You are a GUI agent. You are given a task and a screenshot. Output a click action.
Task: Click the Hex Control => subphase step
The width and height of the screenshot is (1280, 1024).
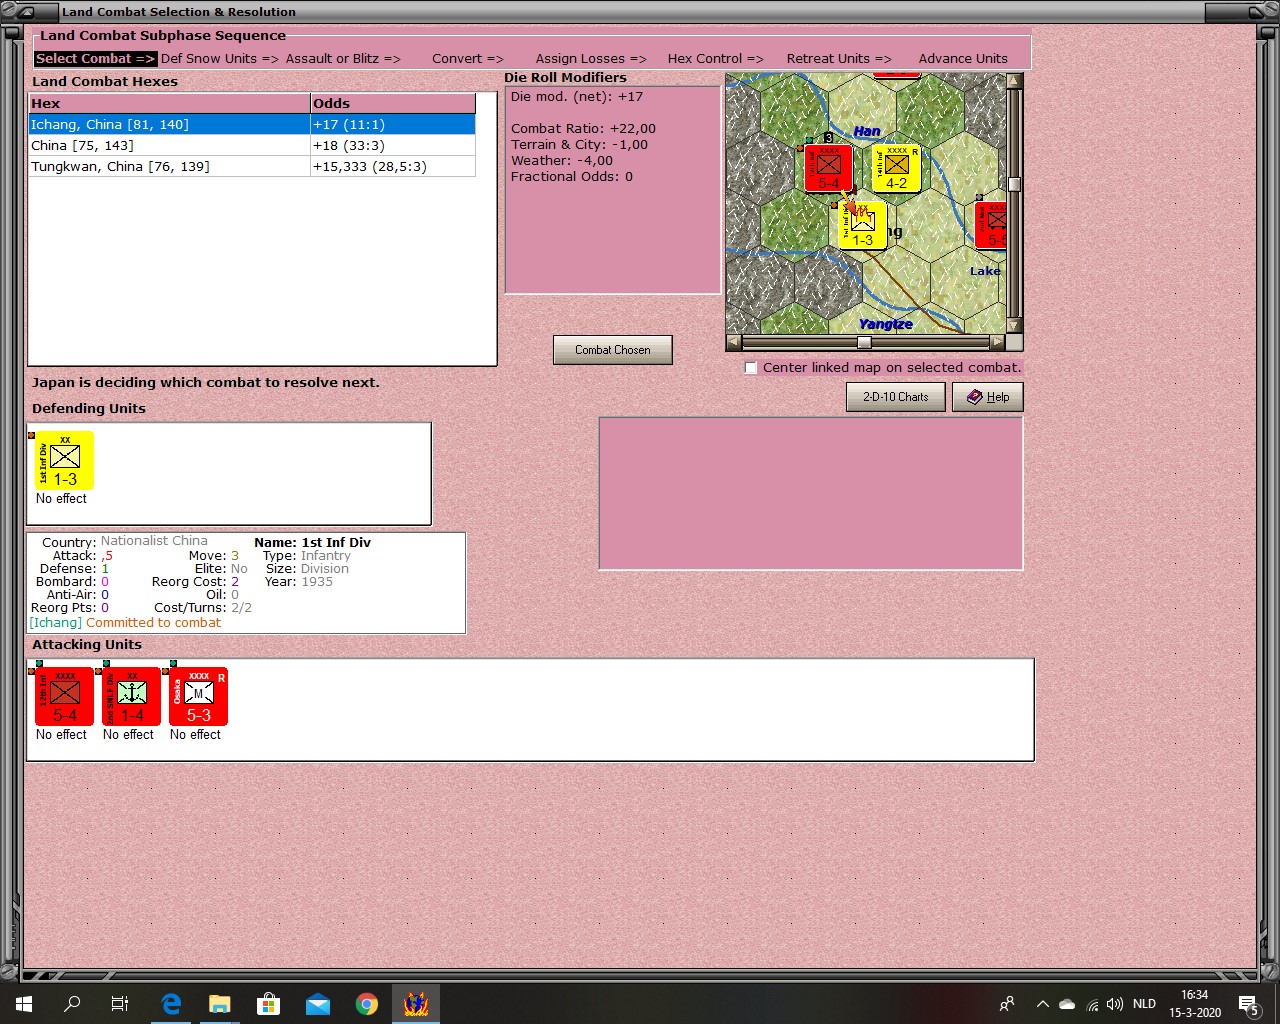716,59
